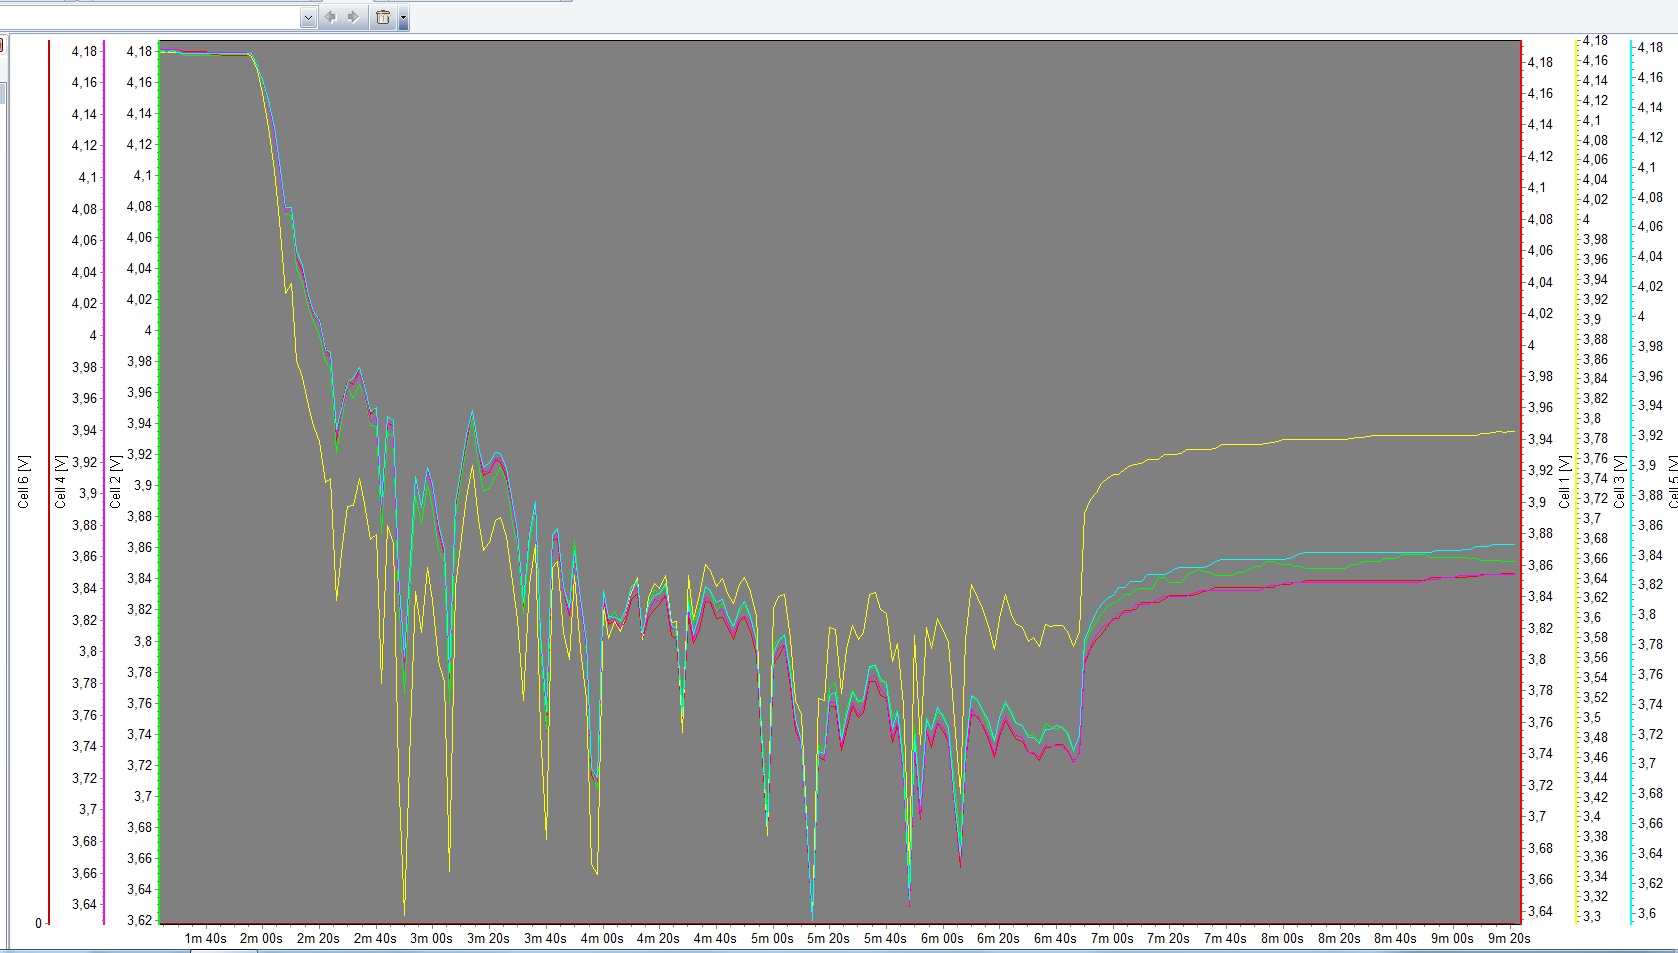
Task: Click the forward arrow navigation icon
Action: (x=353, y=17)
